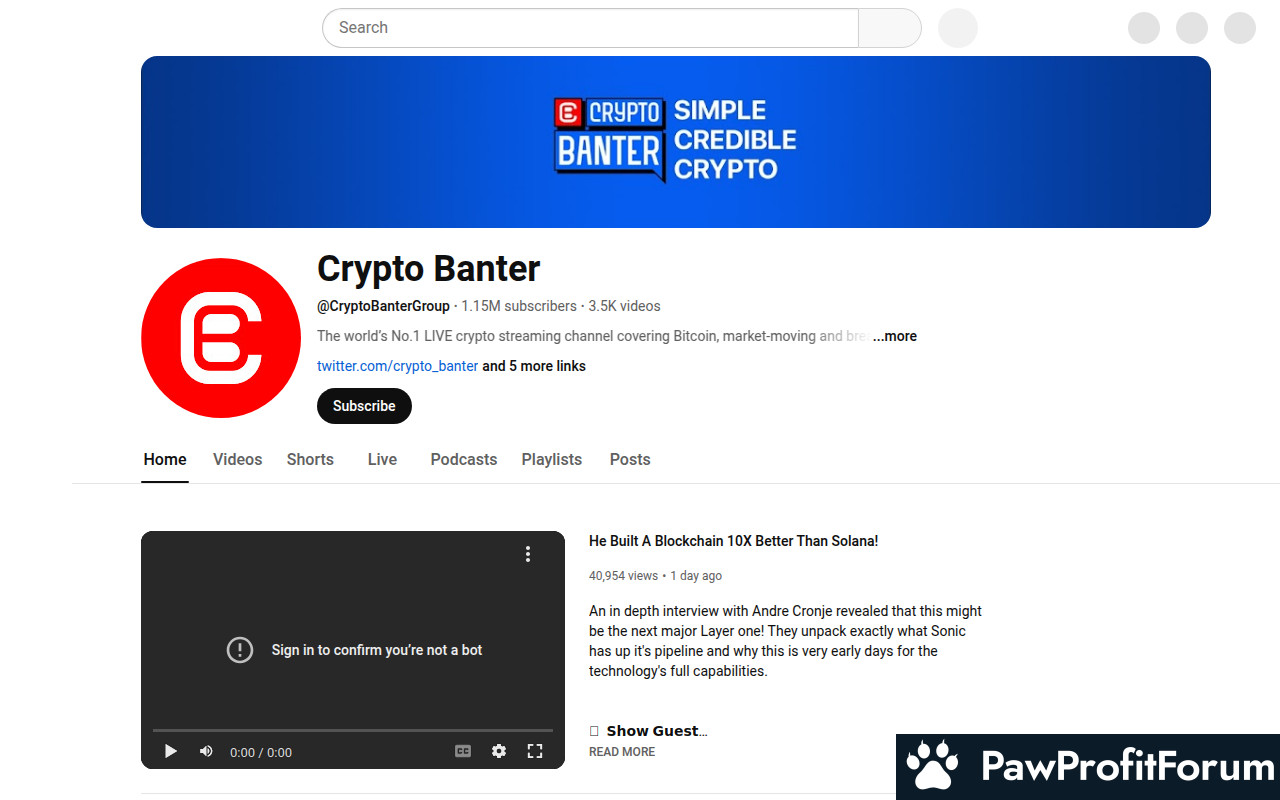Open the Live tab
This screenshot has height=800, width=1280.
click(382, 459)
